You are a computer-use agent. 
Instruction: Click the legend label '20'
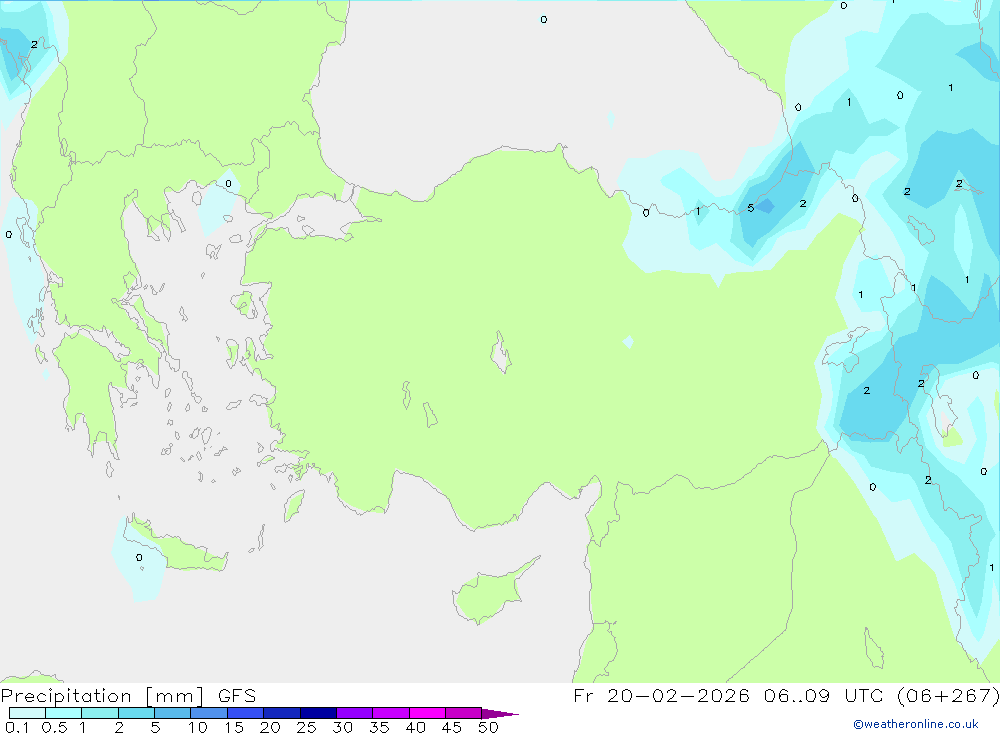pos(270,727)
